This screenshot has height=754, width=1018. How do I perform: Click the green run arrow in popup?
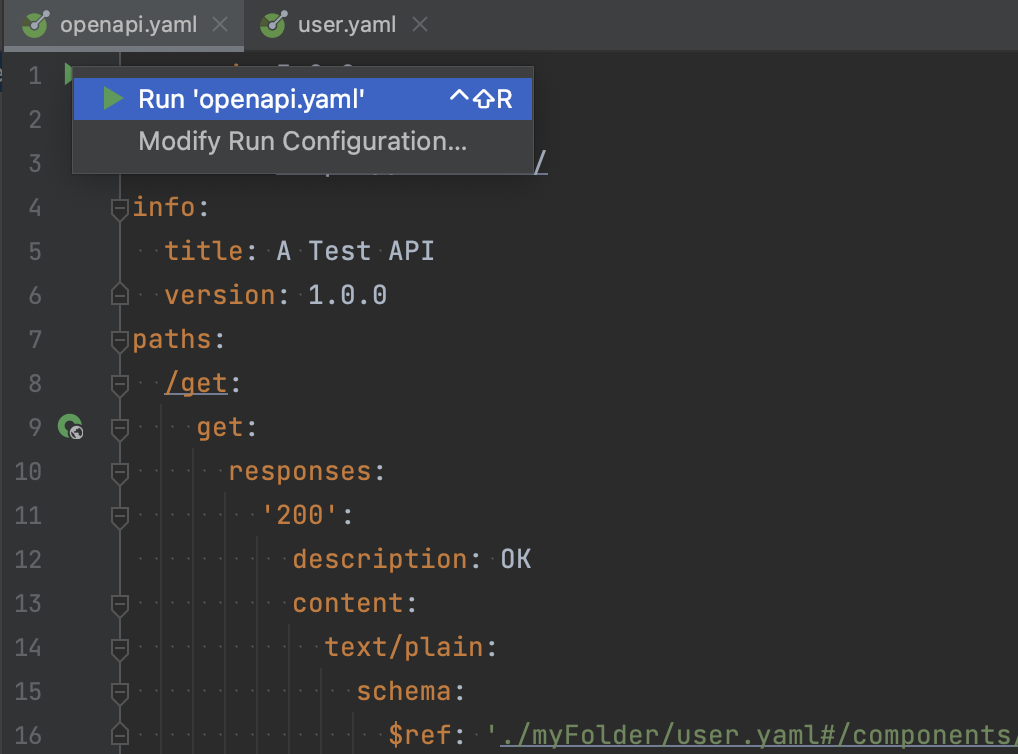coord(113,99)
